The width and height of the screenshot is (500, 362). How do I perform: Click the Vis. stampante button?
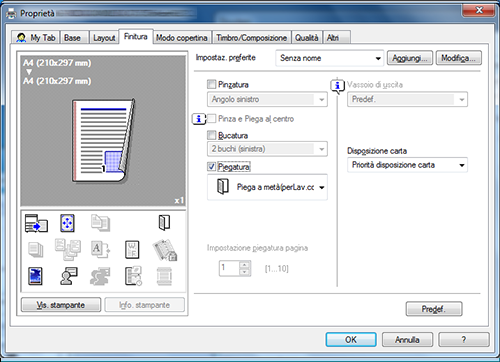[x=61, y=305]
